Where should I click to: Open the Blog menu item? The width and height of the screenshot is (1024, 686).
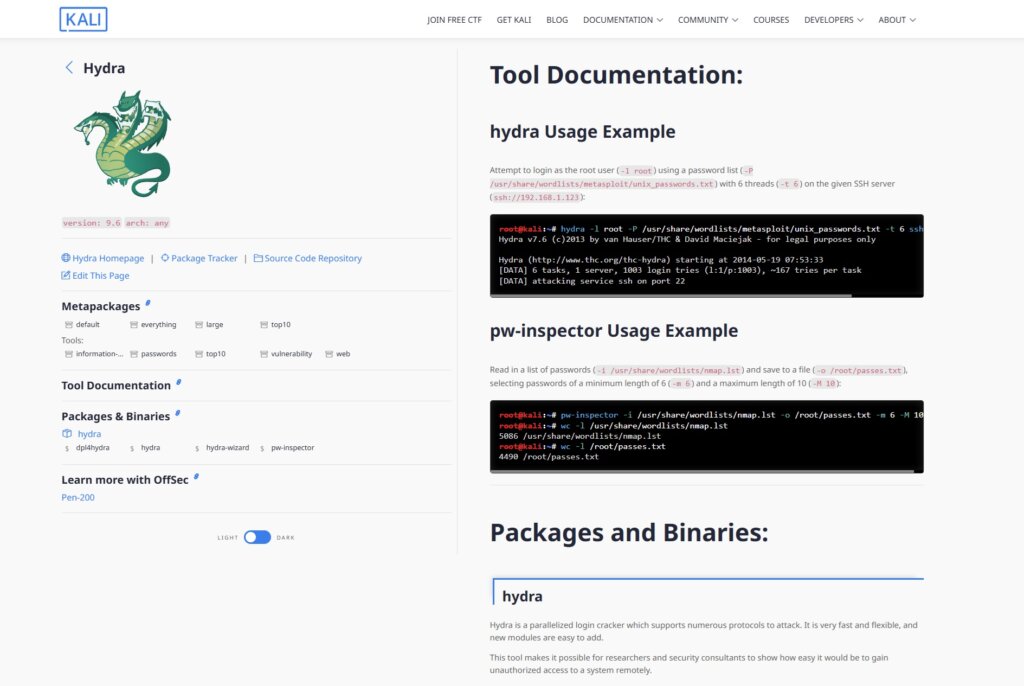[x=557, y=20]
